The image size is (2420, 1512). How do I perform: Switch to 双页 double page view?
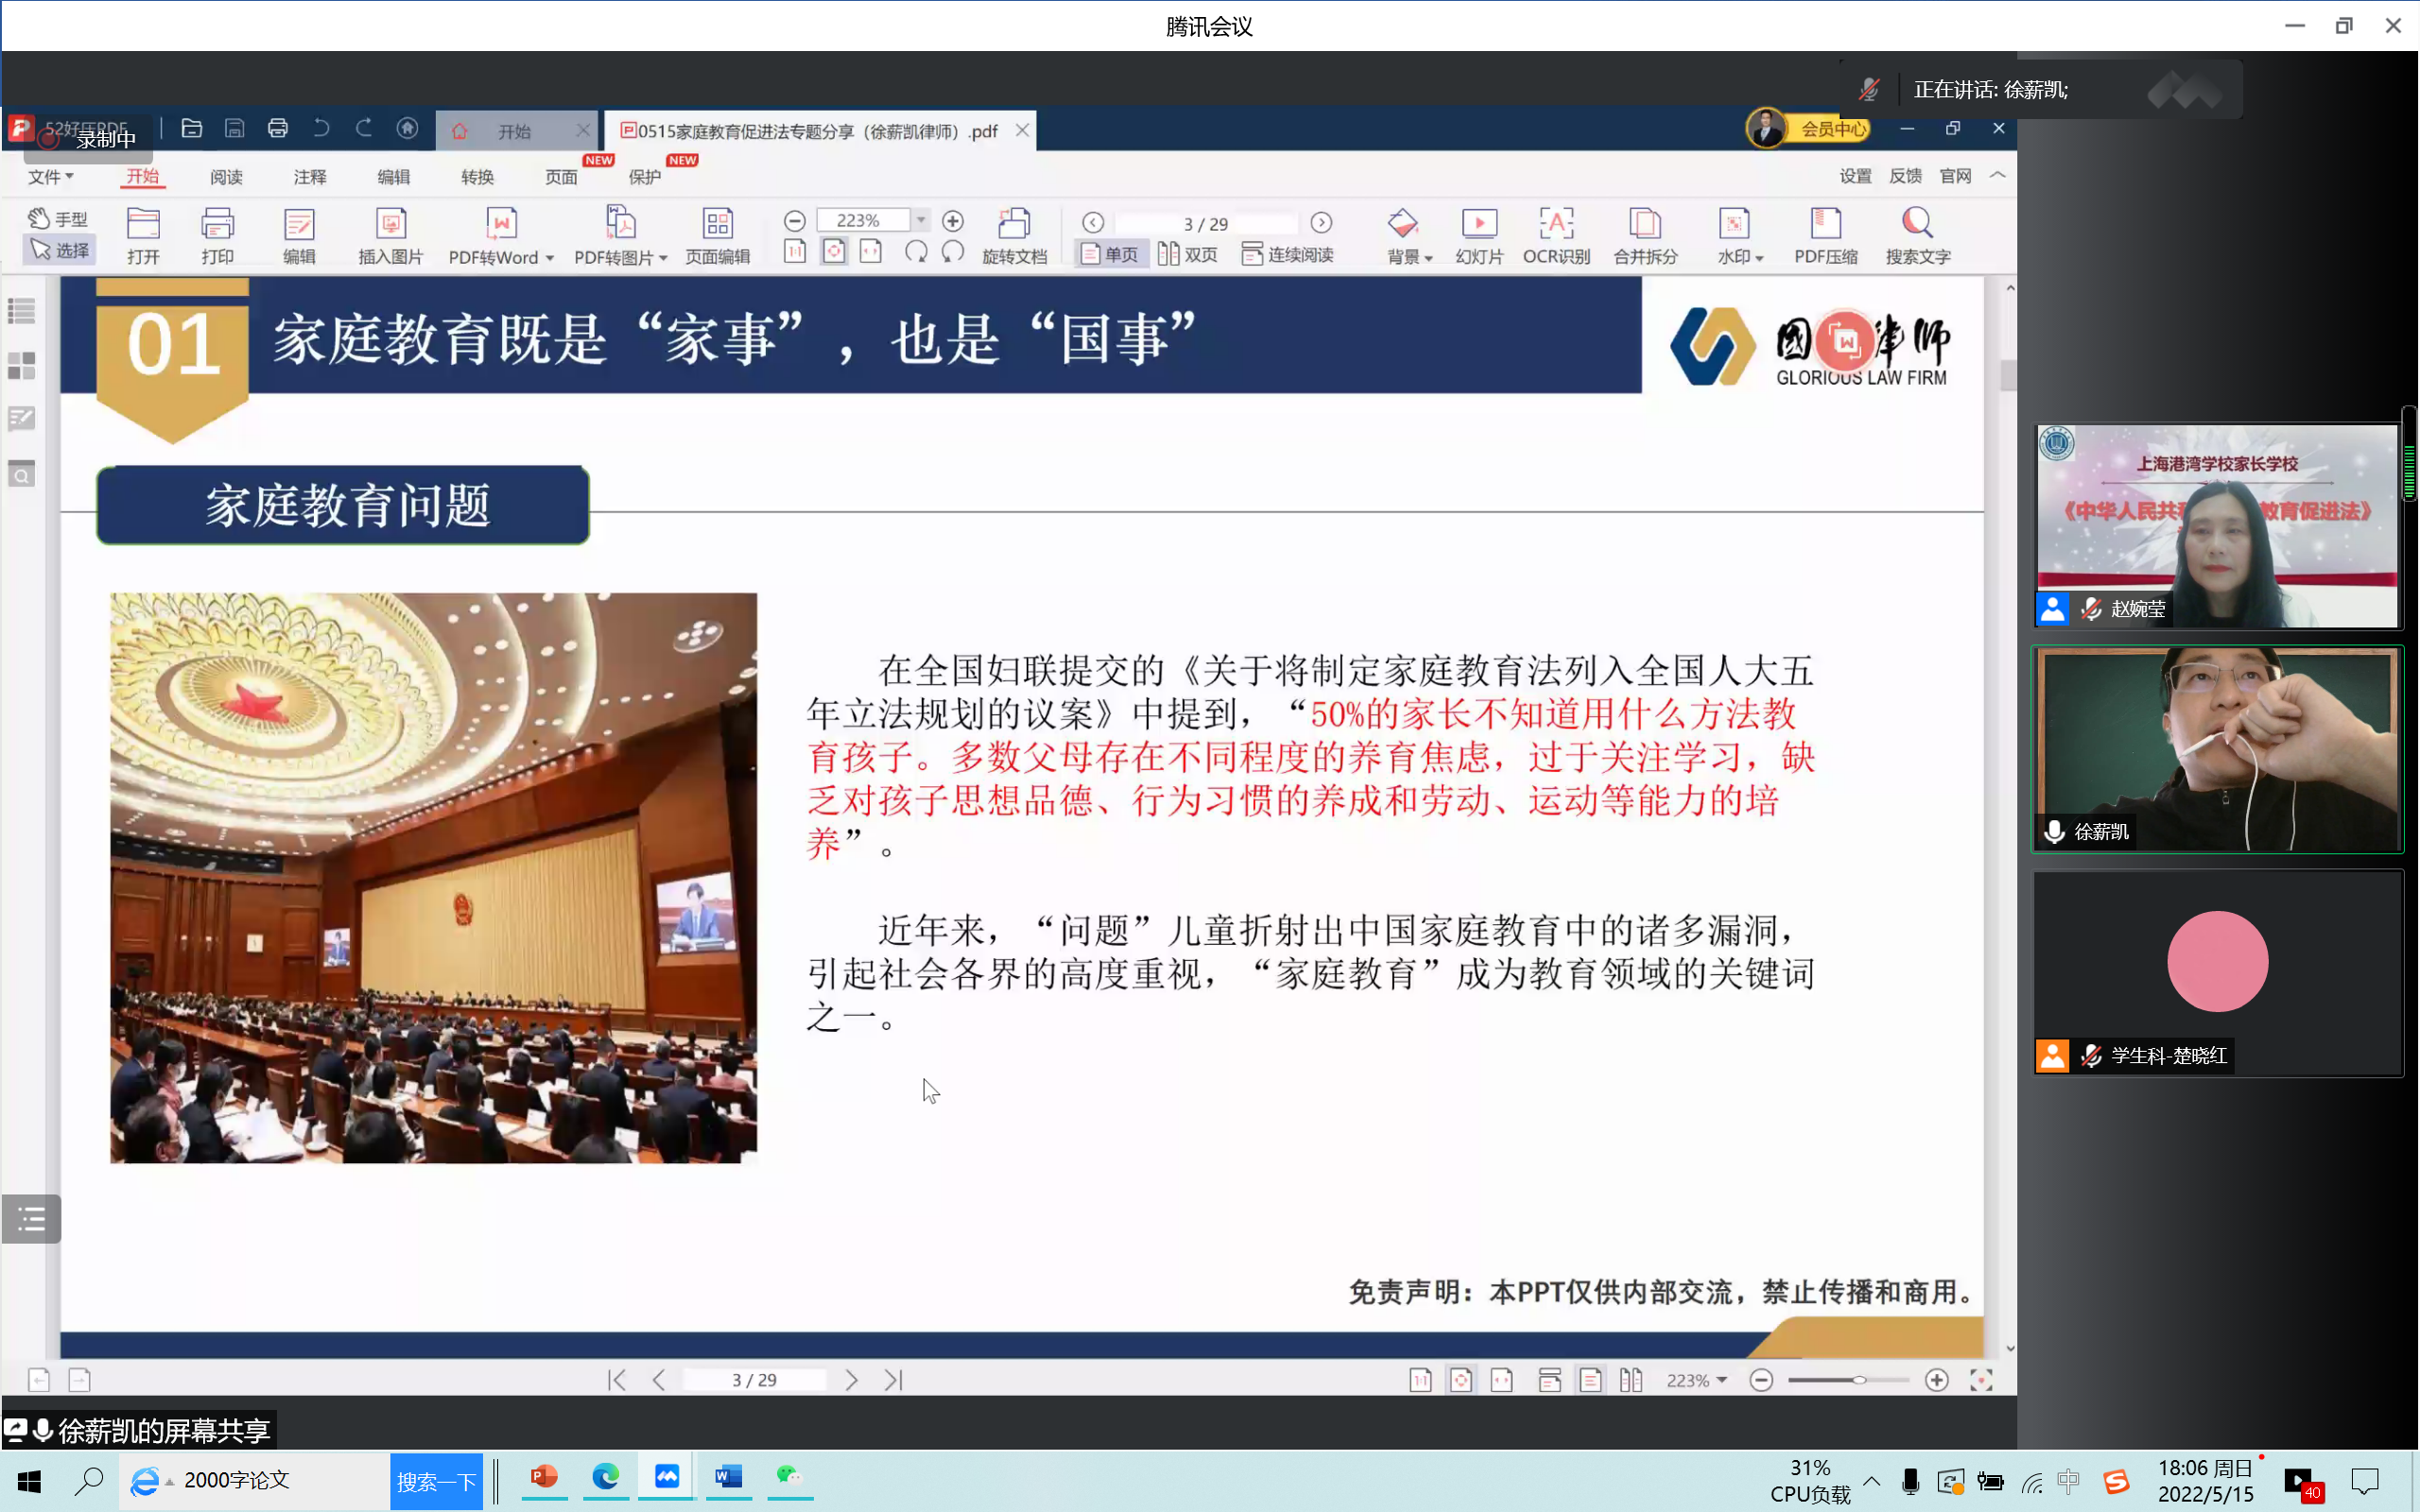pos(1188,254)
